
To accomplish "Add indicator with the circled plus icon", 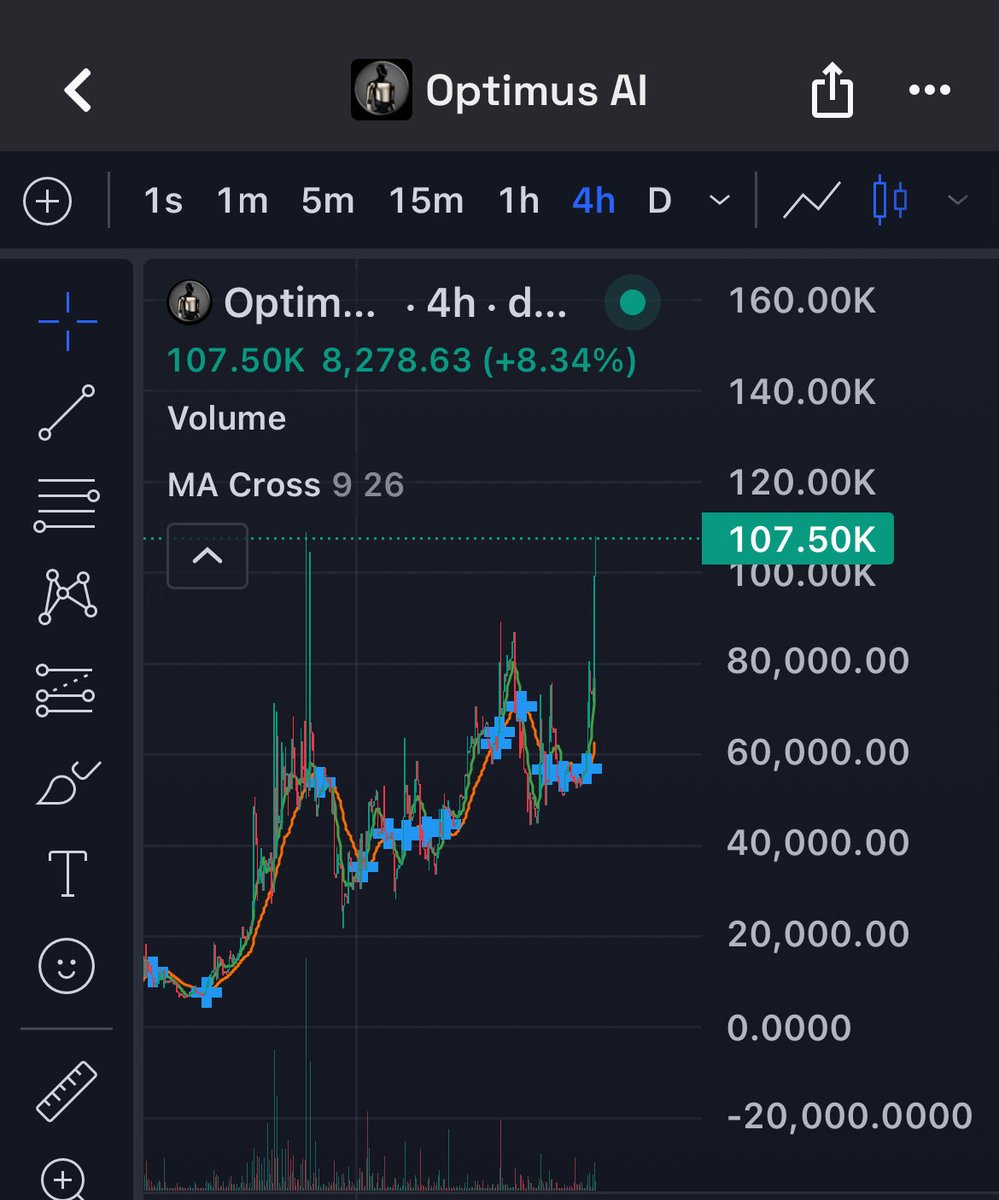I will coord(48,201).
